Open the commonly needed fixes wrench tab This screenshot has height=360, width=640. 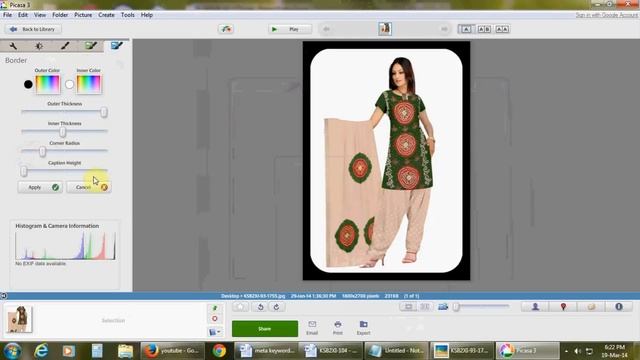tap(13, 46)
